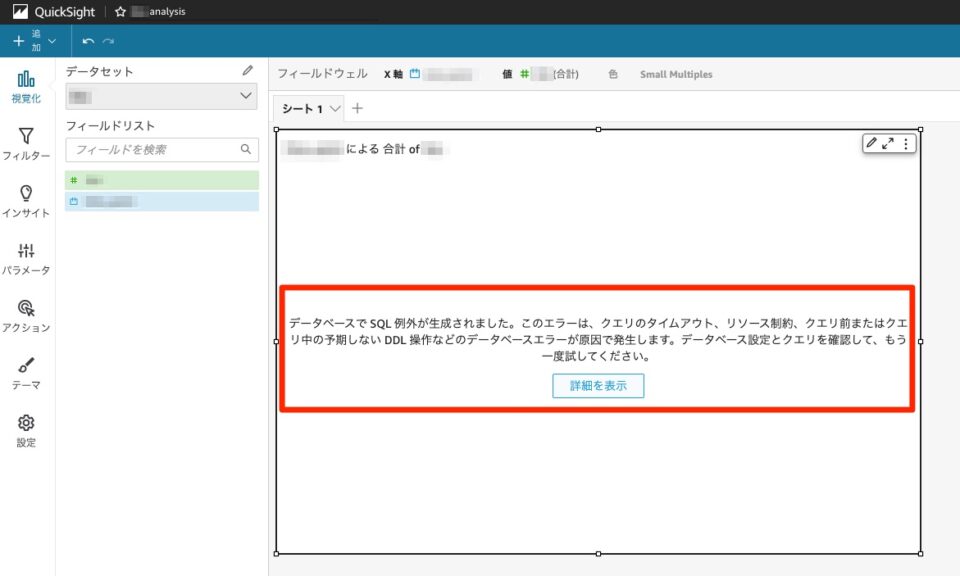The width and height of the screenshot is (960, 576).
Task: Open the 設定 (Settings) panel
Action: pyautogui.click(x=26, y=428)
